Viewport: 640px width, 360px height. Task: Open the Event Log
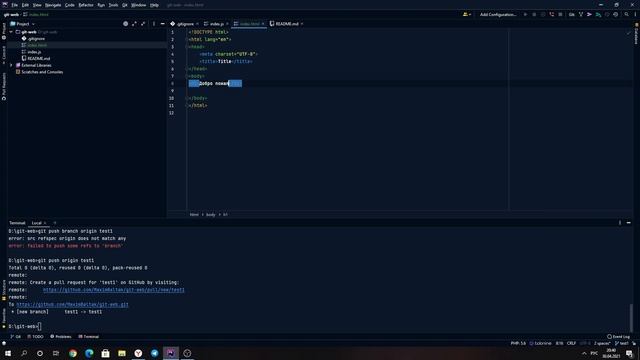618,337
